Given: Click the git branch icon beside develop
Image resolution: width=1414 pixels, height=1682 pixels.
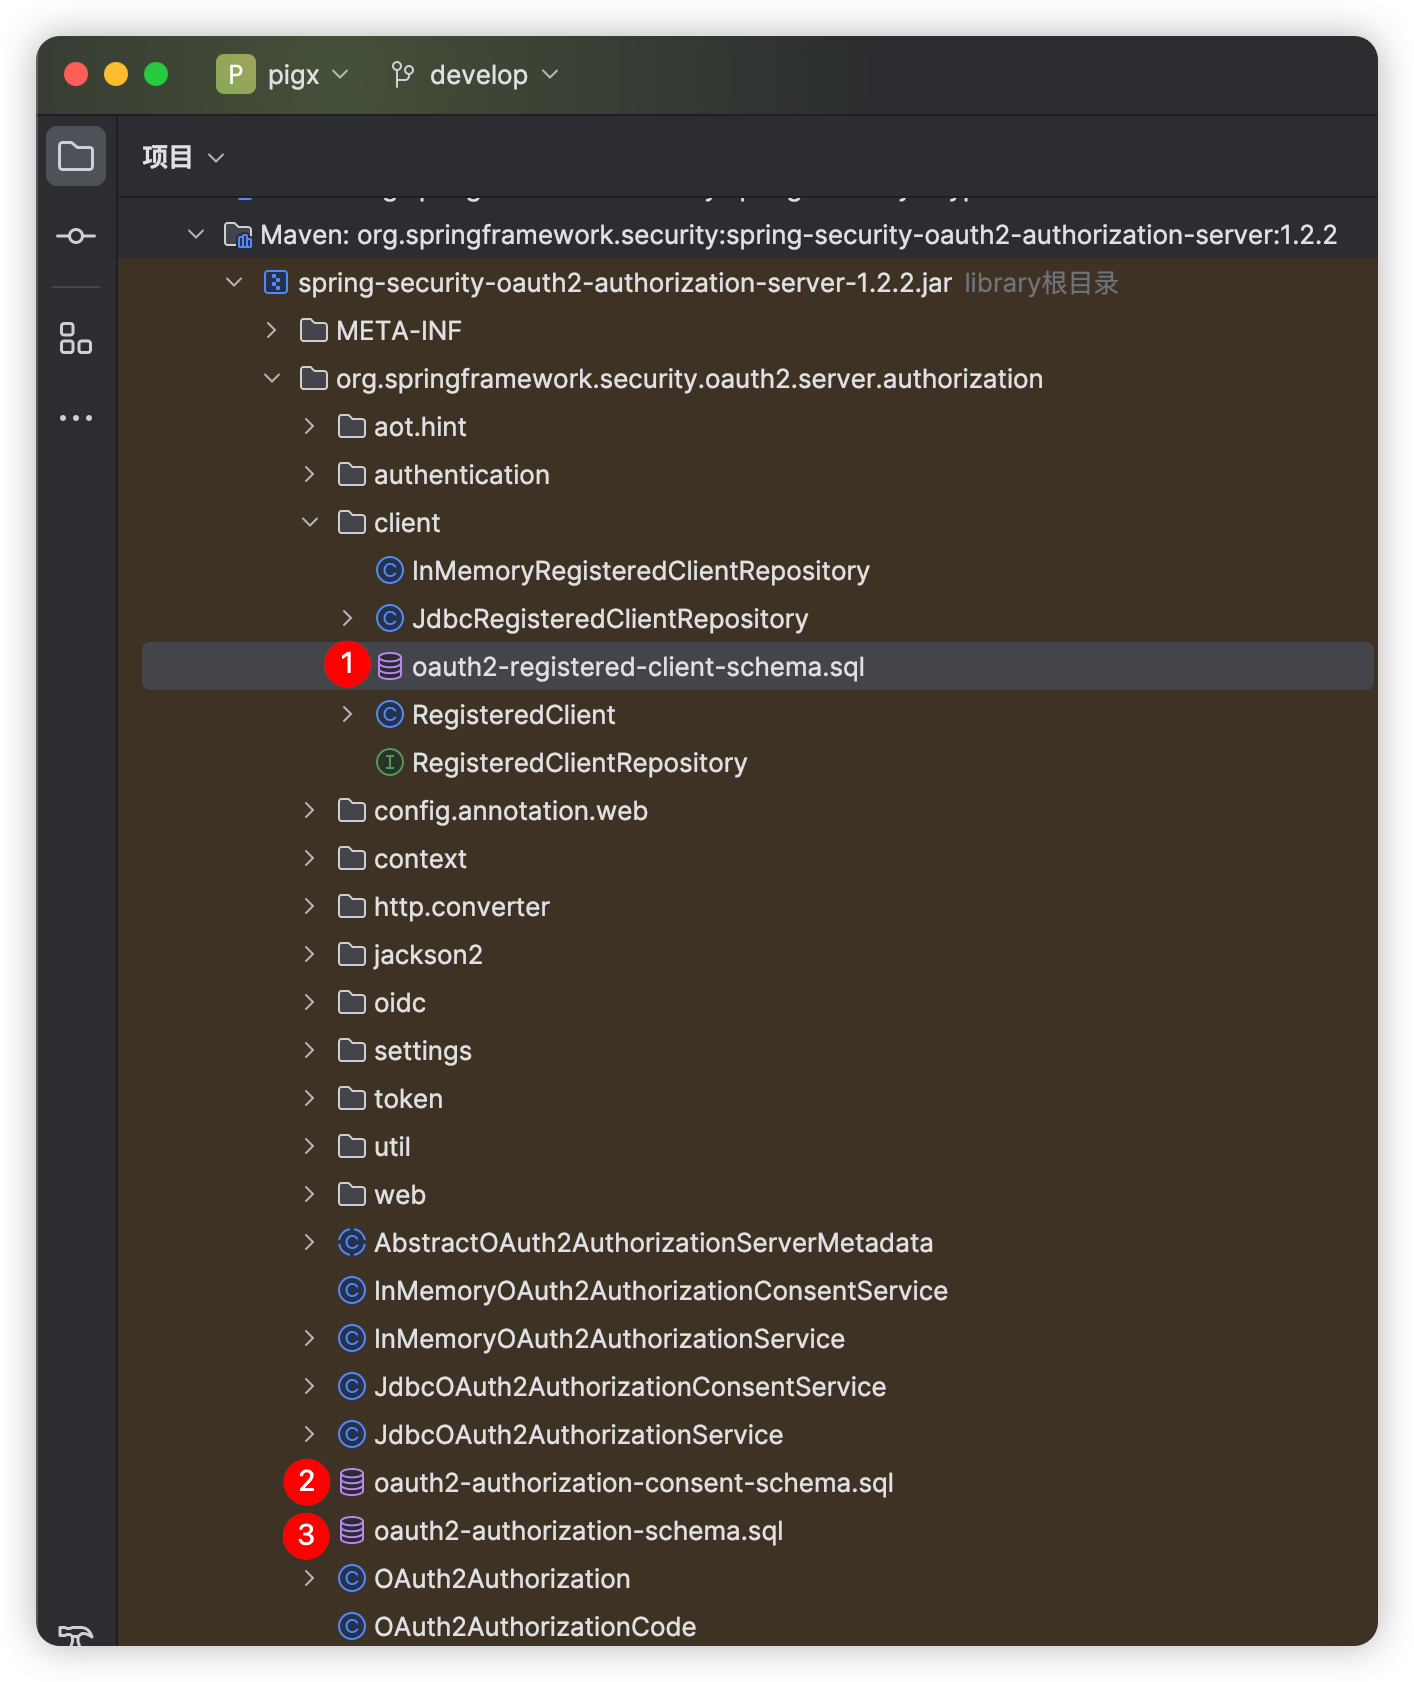Looking at the screenshot, I should tap(403, 75).
